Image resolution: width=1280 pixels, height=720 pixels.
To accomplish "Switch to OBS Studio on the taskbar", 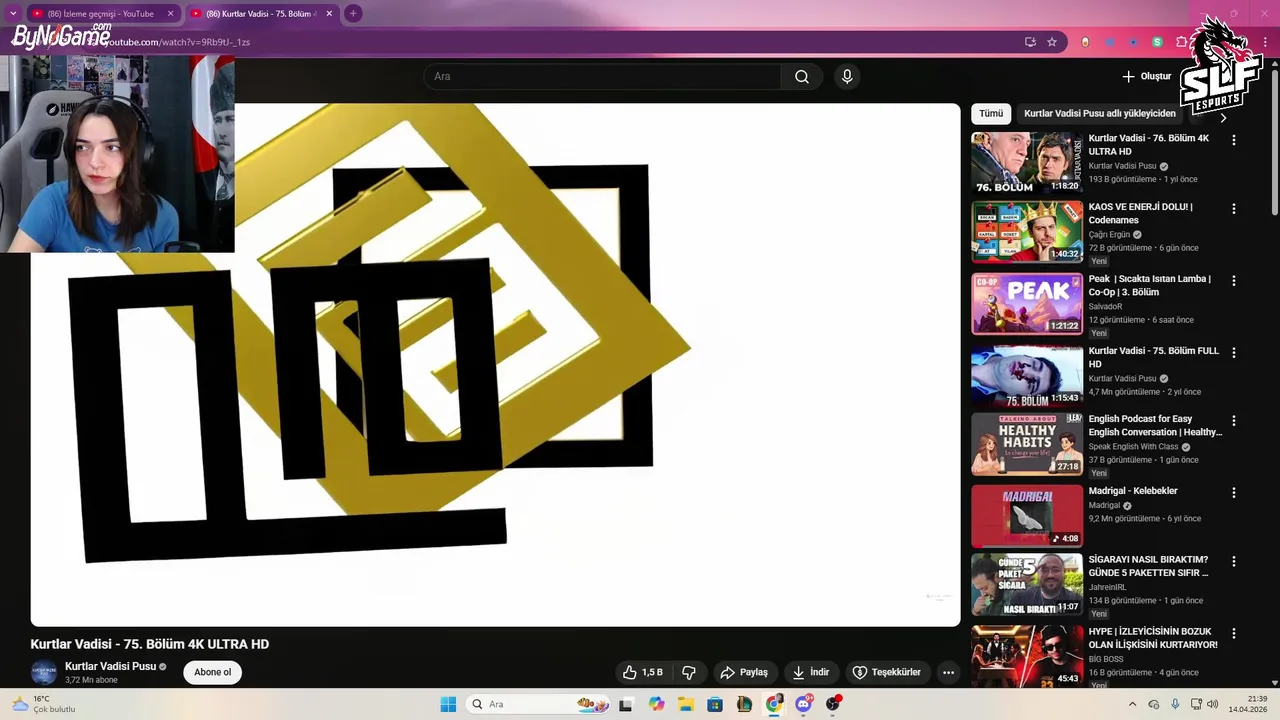I will click(833, 704).
